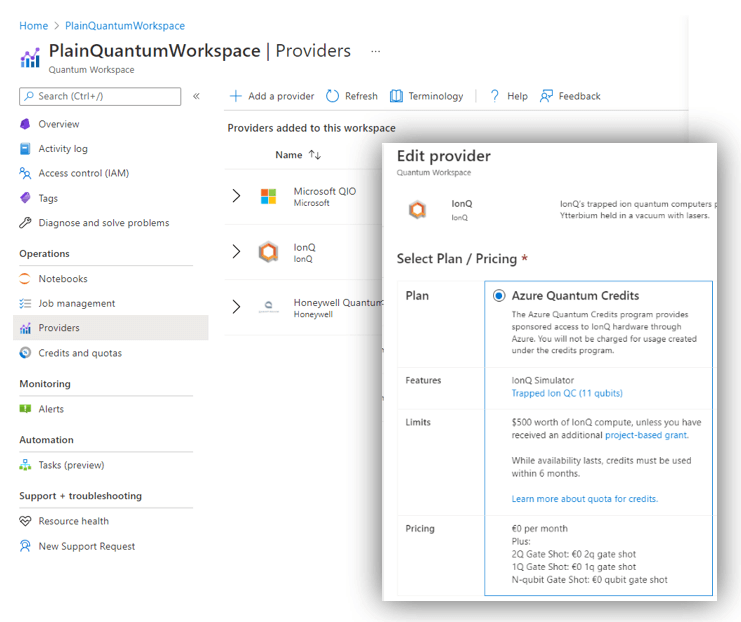Expand the IonQ provider row
The image size is (741, 622).
(236, 251)
